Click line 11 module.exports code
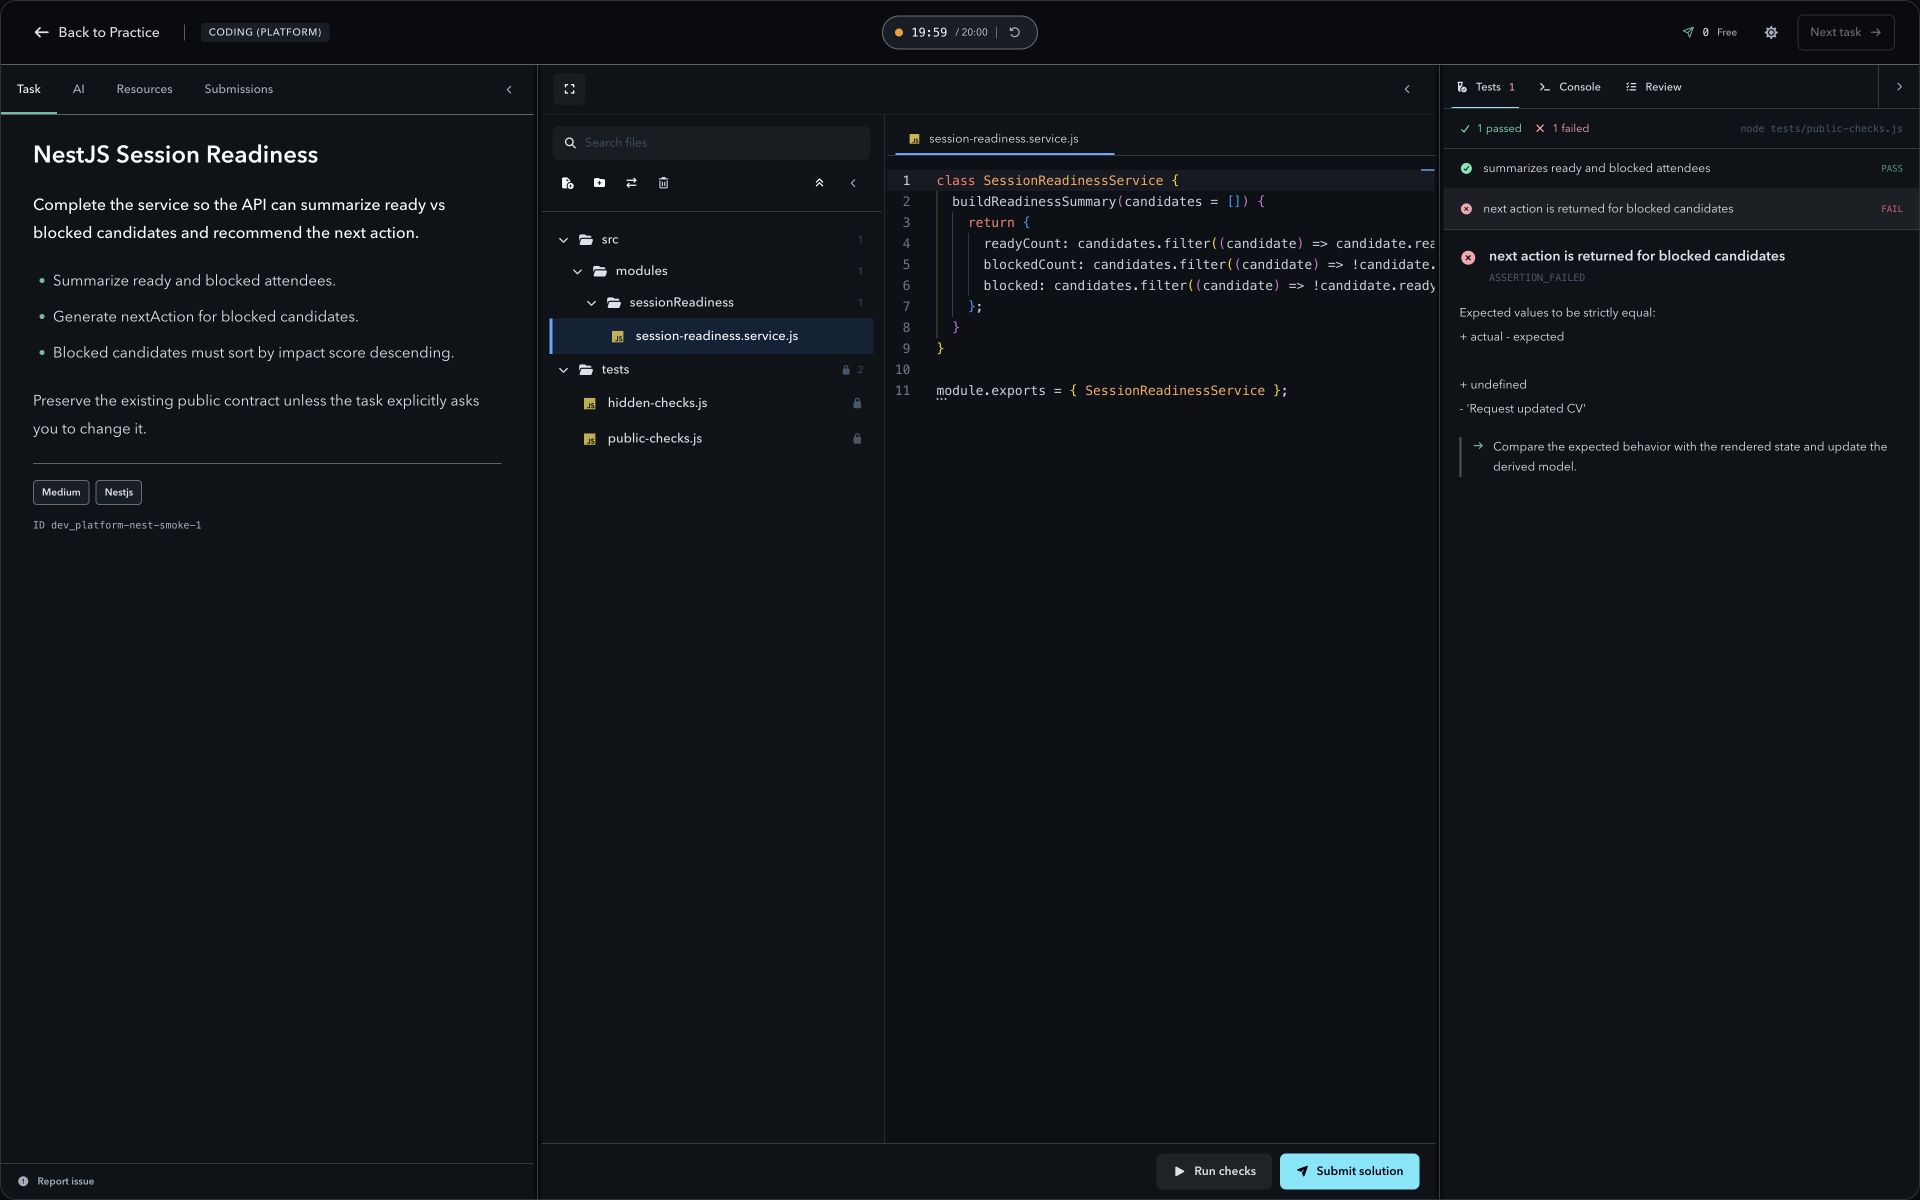1920x1200 pixels. tap(1112, 391)
